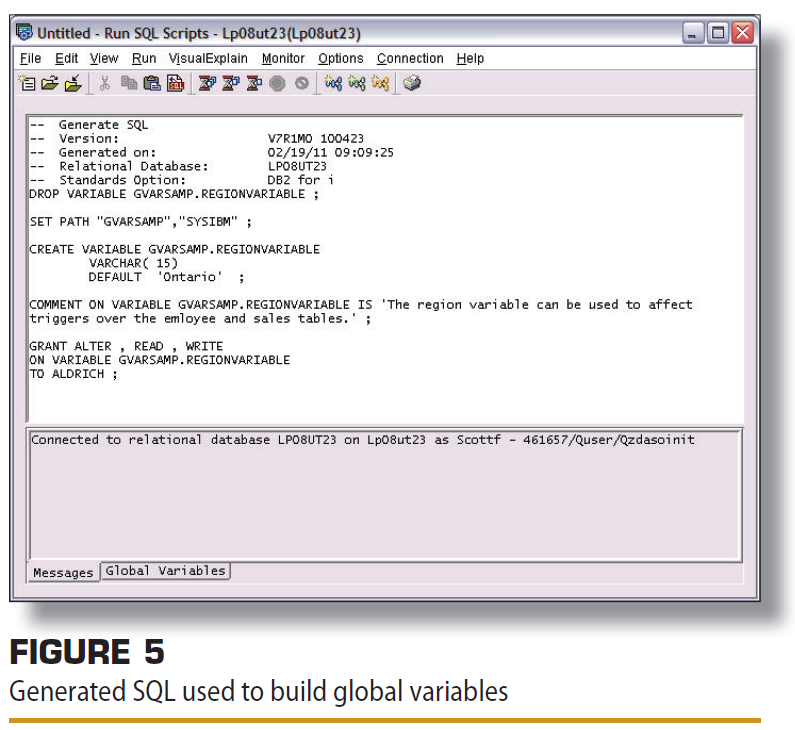Screen dimensions: 795x730
Task: Close the Run SQL Scripts window
Action: pos(742,33)
